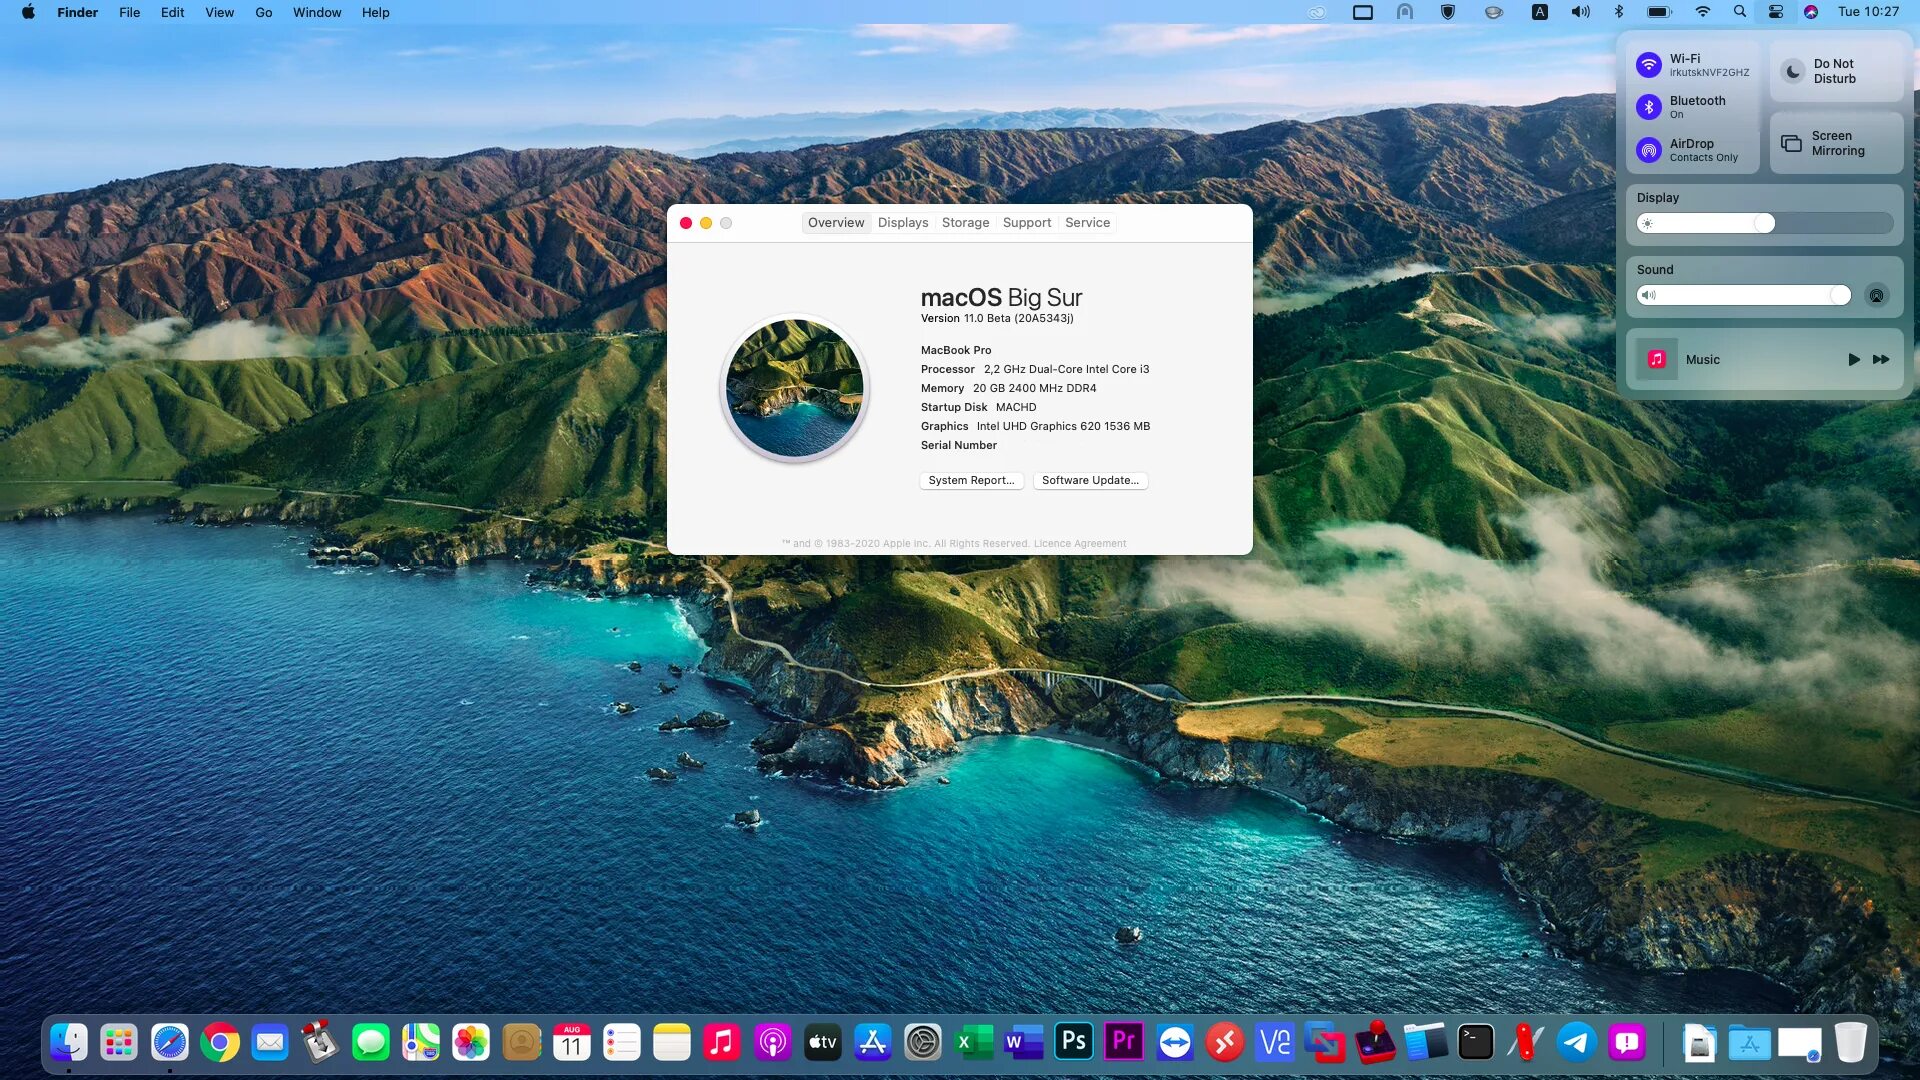This screenshot has height=1080, width=1920.
Task: Launch Photos from the dock
Action: click(471, 1043)
